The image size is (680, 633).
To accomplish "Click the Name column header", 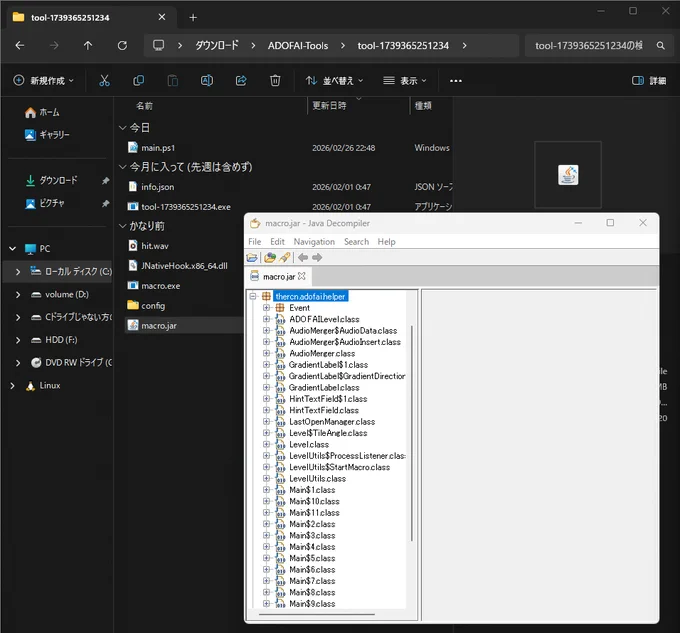I will tap(144, 106).
